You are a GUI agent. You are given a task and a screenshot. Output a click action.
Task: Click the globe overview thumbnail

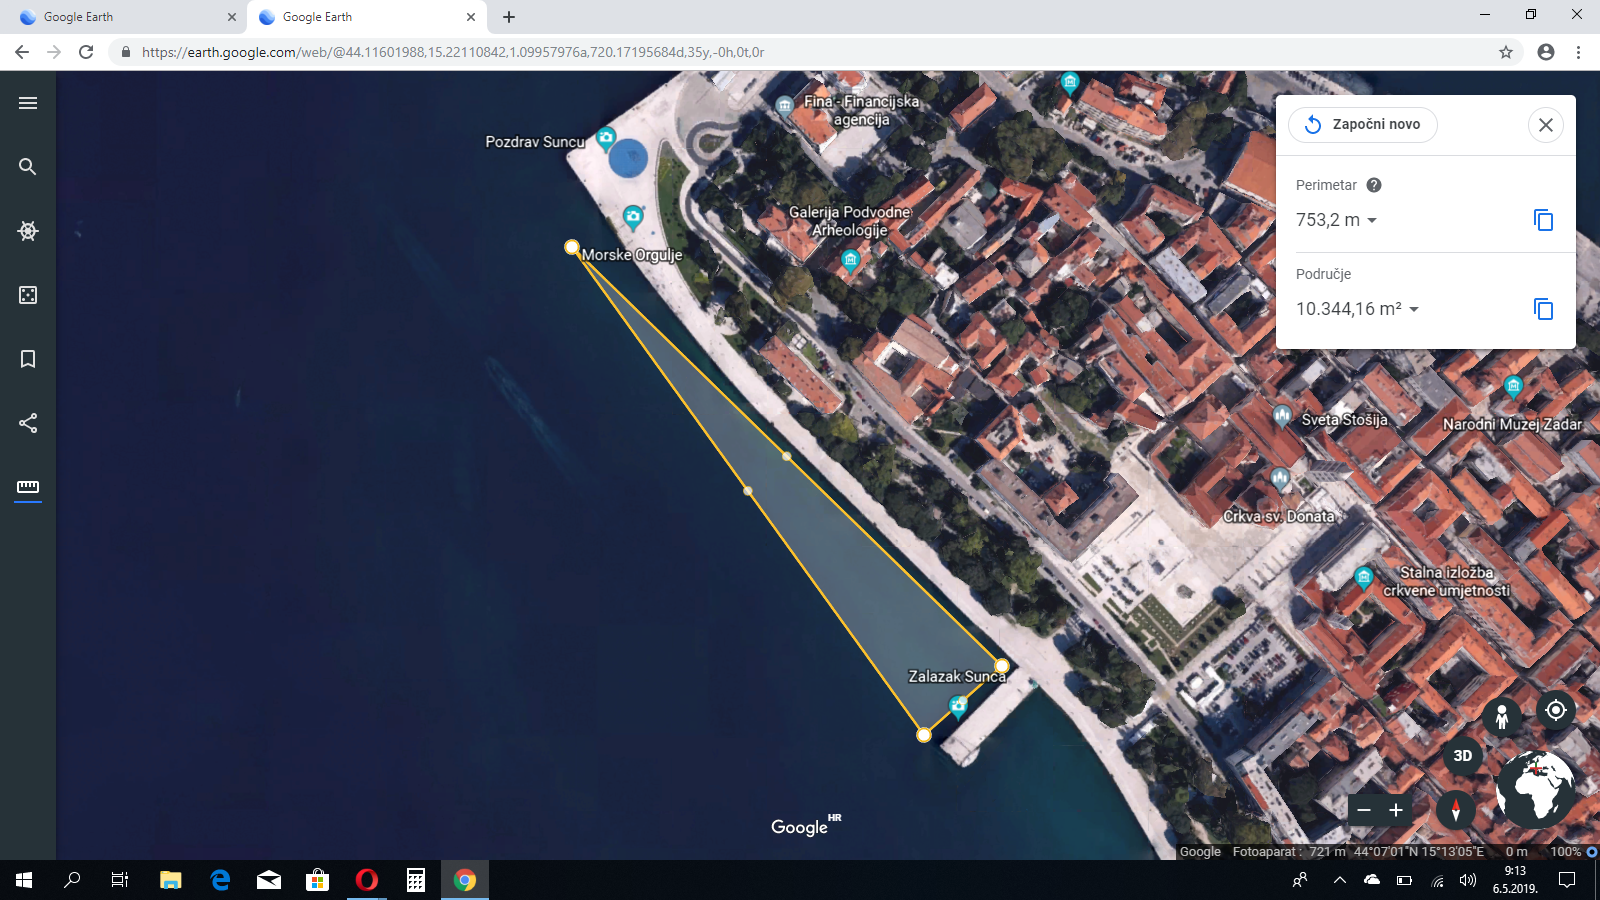pos(1535,789)
